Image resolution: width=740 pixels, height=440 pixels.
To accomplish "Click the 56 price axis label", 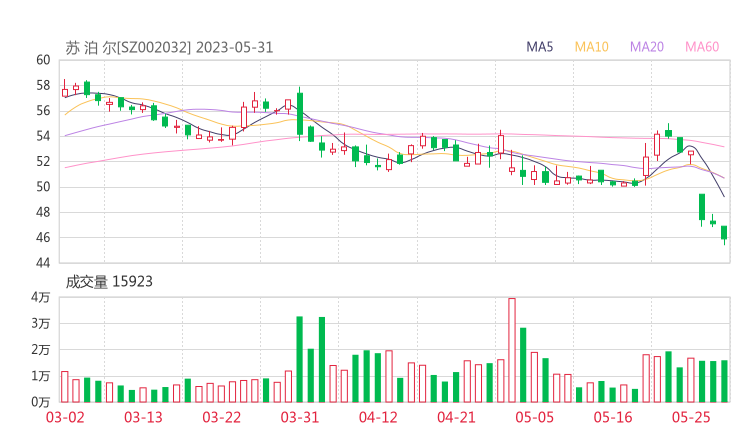I will click(43, 111).
